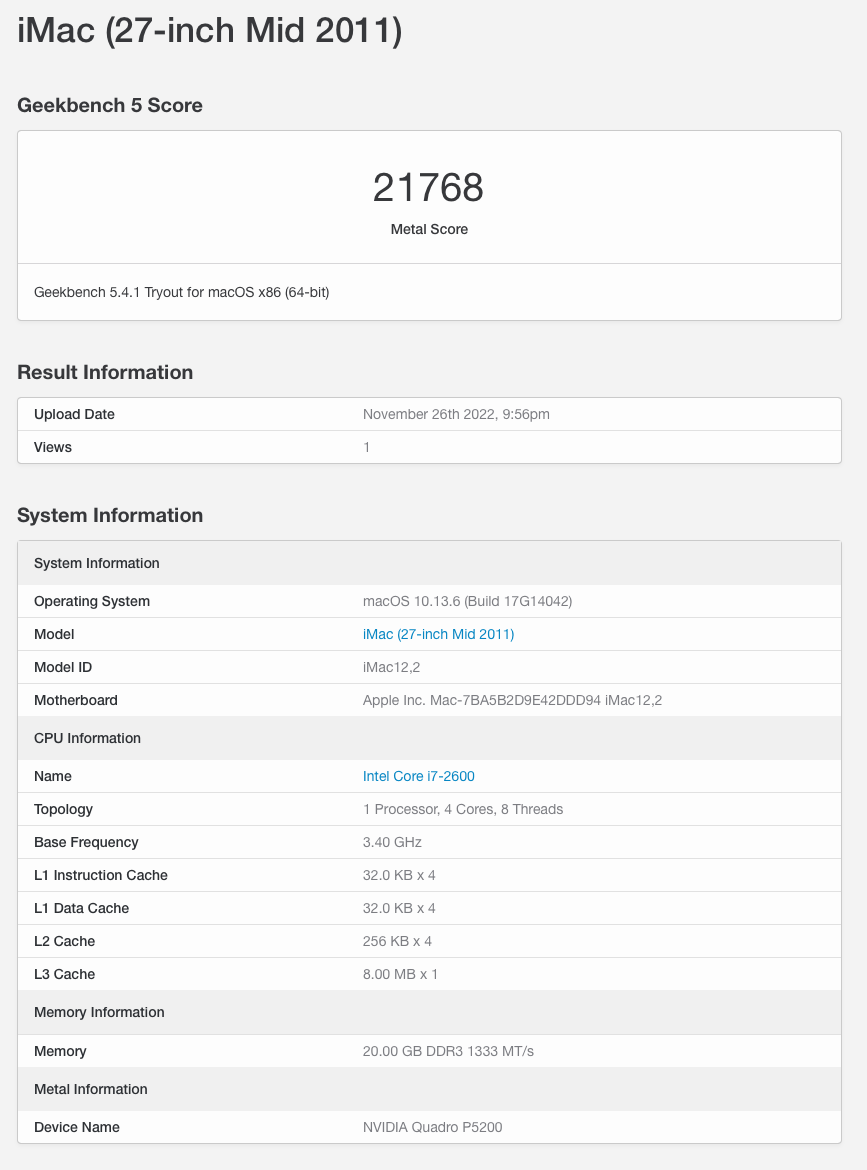Click the Upload Date label
Image resolution: width=867 pixels, height=1170 pixels.
[74, 414]
